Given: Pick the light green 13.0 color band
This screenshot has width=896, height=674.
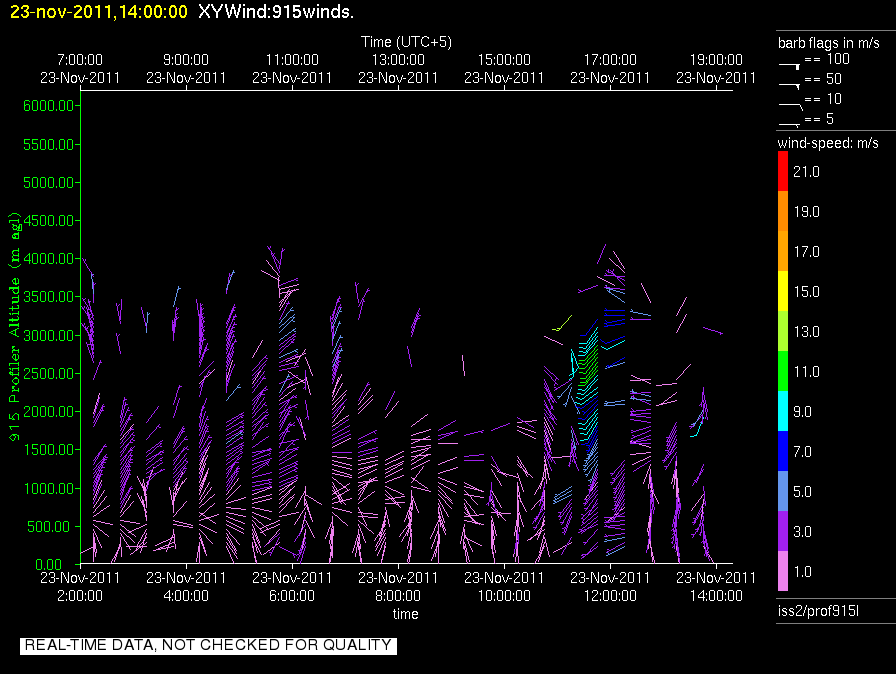Looking at the screenshot, I should tap(783, 331).
